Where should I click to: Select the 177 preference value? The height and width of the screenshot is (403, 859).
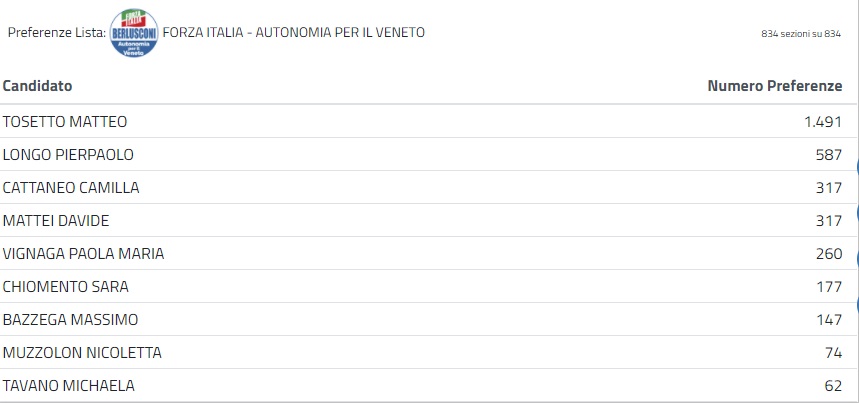point(829,287)
